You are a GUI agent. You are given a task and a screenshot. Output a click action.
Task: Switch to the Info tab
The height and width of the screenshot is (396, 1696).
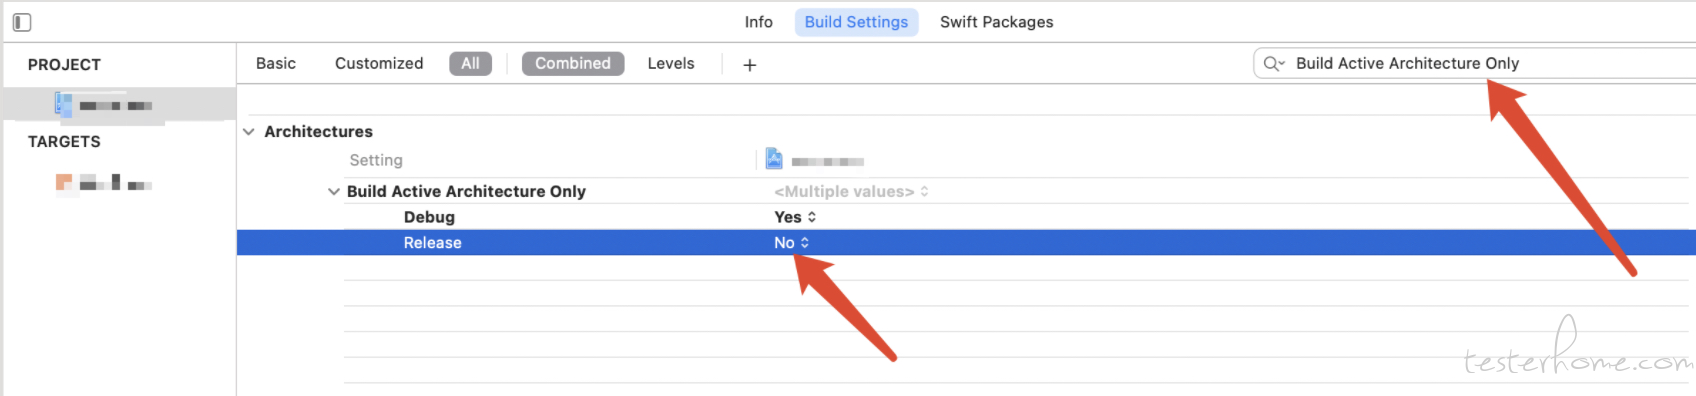pos(759,22)
